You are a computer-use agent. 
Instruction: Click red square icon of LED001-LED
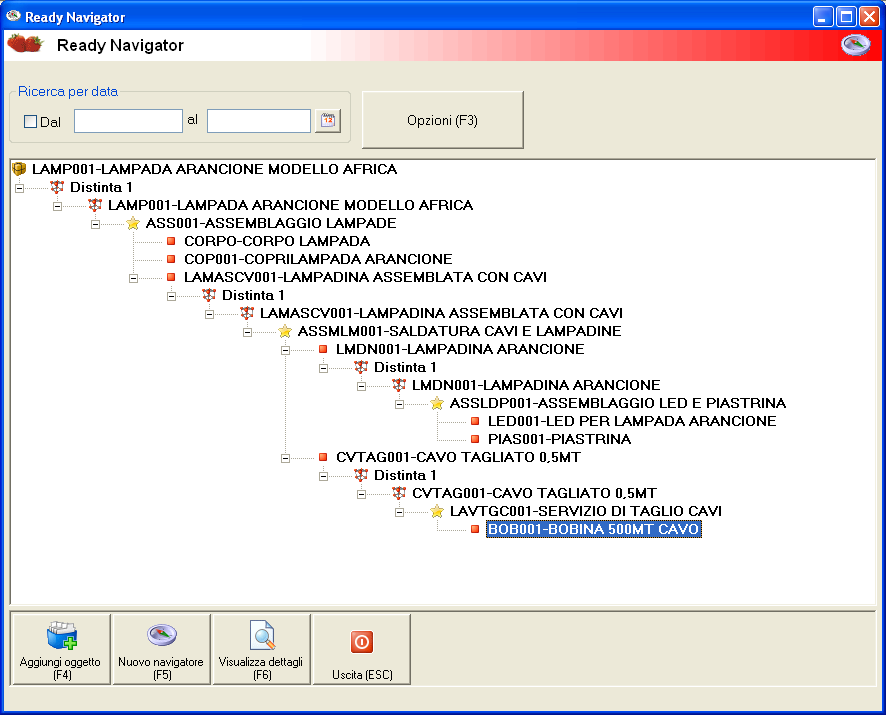click(475, 421)
